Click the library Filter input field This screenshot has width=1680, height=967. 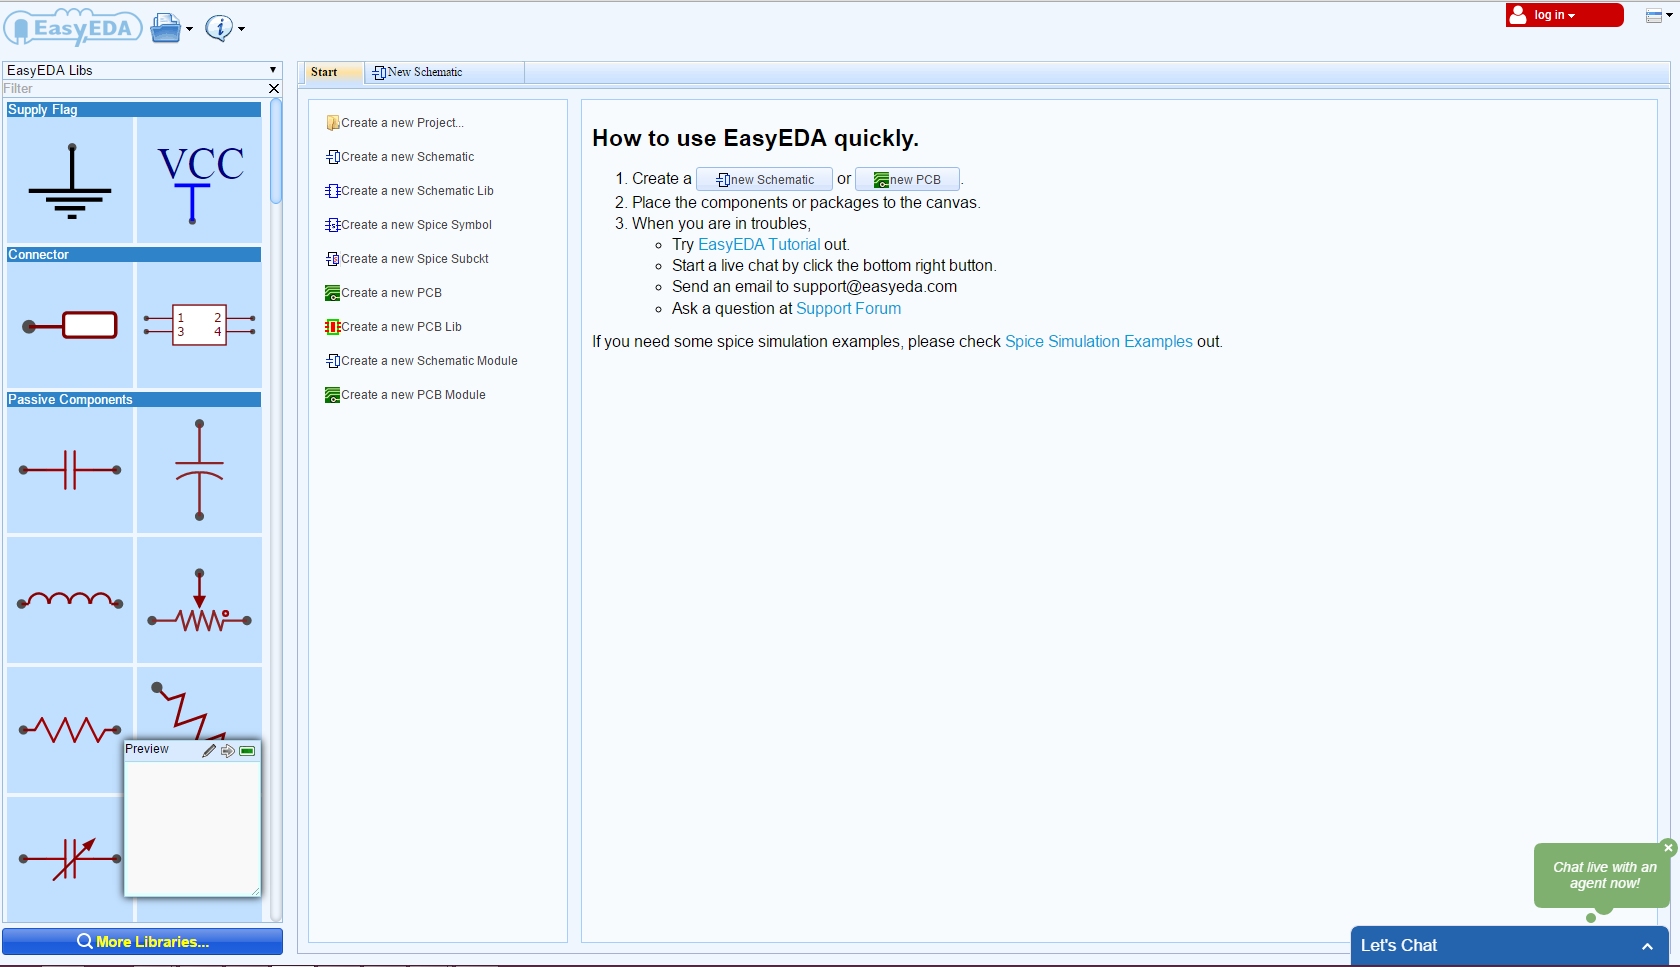pos(134,88)
